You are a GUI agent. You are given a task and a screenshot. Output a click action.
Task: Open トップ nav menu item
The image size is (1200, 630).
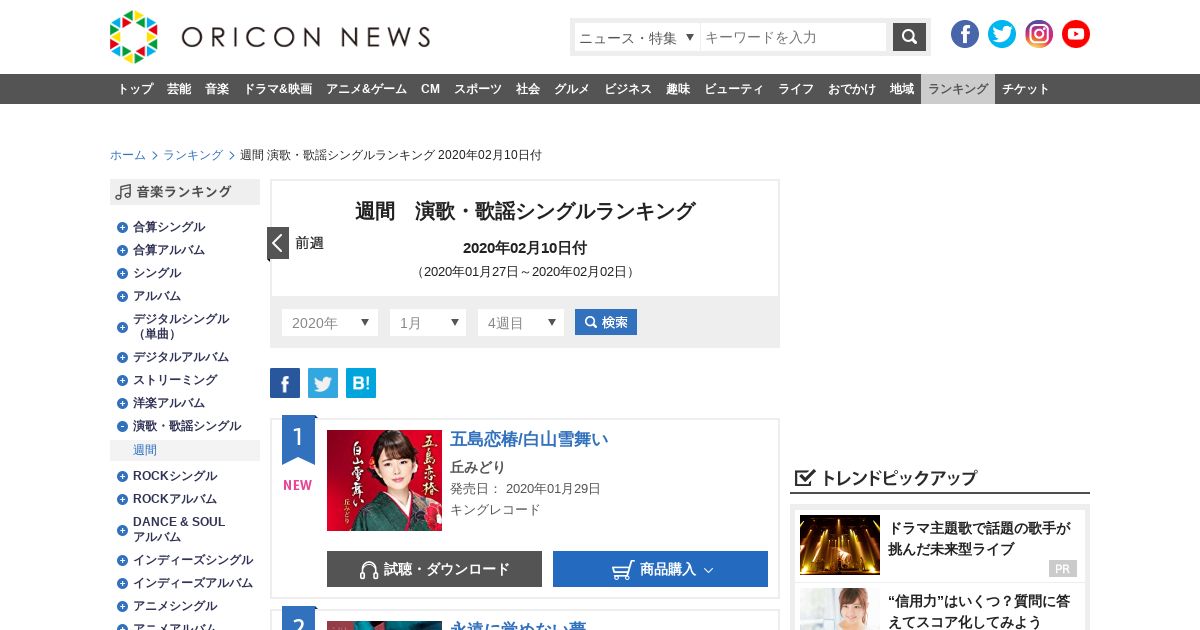pos(135,89)
